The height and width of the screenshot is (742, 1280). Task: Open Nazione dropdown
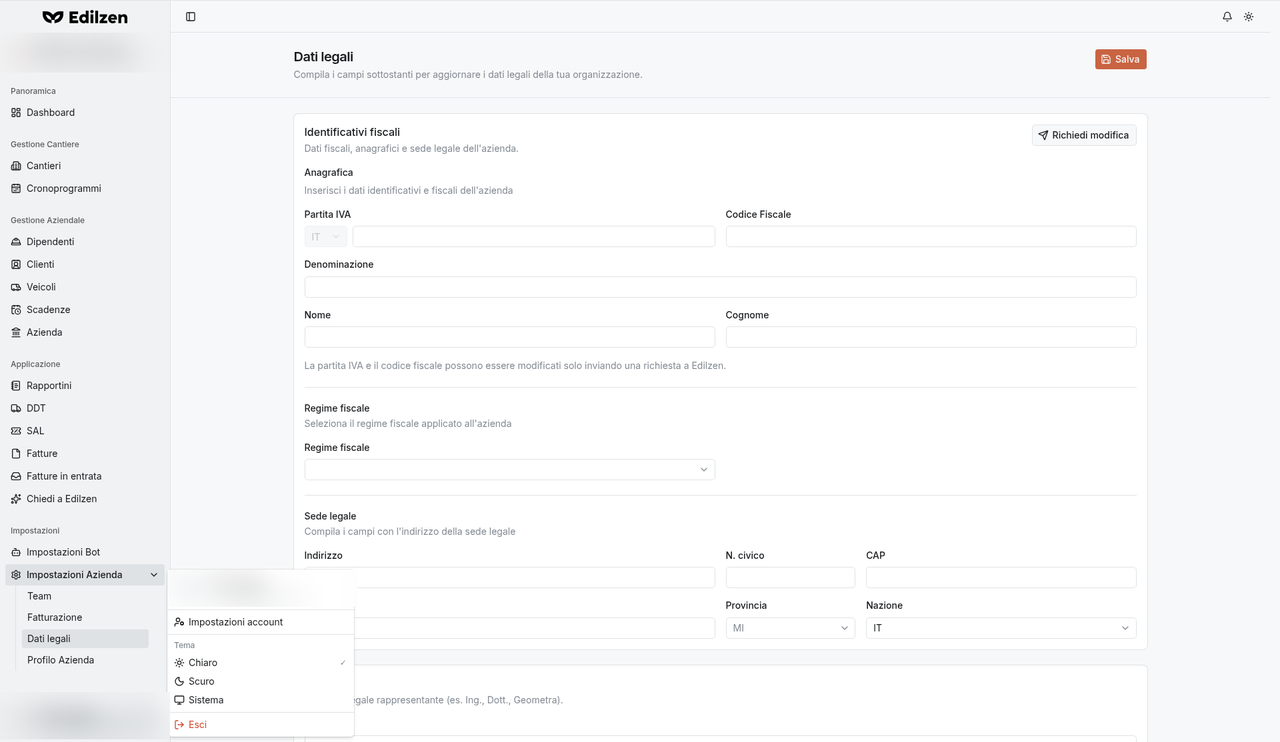click(x=1001, y=628)
